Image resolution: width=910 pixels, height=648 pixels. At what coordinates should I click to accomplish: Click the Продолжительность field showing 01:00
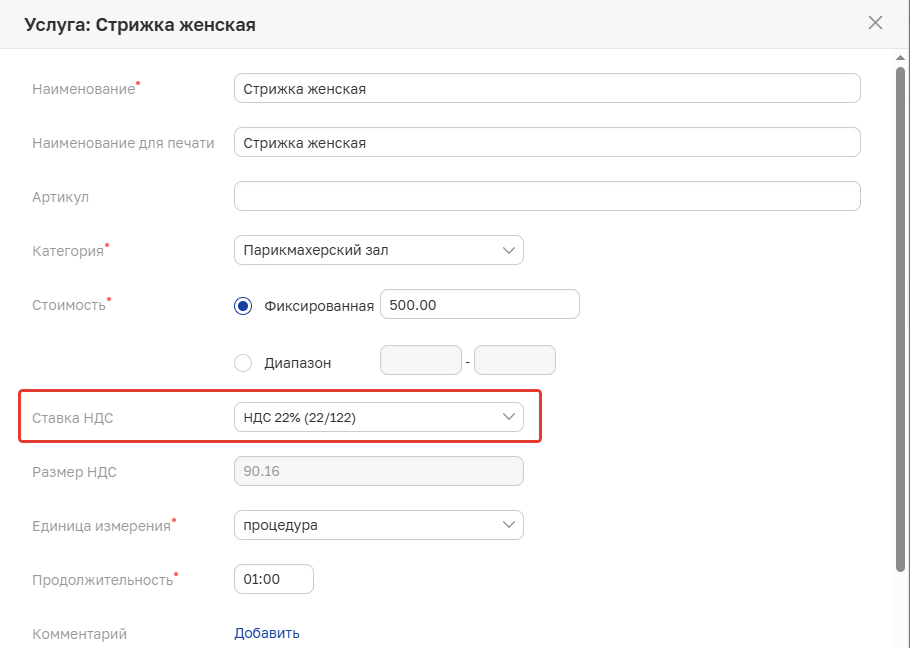point(273,579)
